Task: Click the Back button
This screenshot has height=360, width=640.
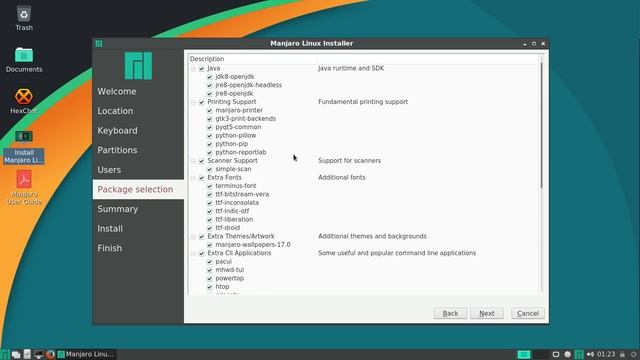Action: pos(450,313)
